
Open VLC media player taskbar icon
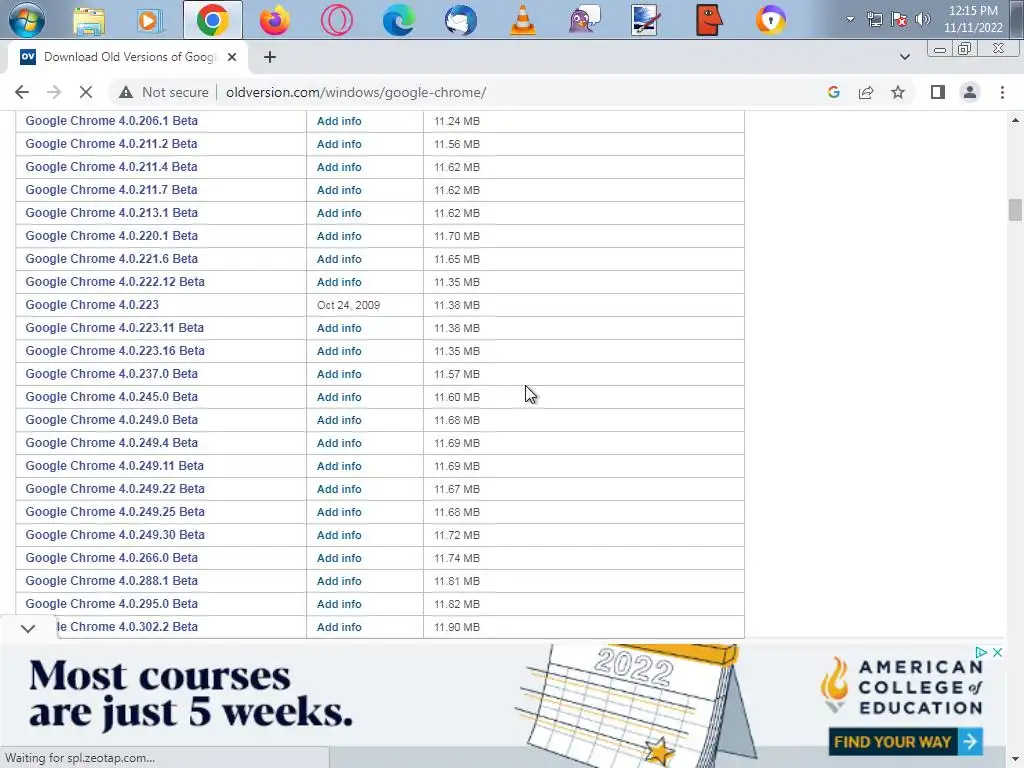coord(522,20)
